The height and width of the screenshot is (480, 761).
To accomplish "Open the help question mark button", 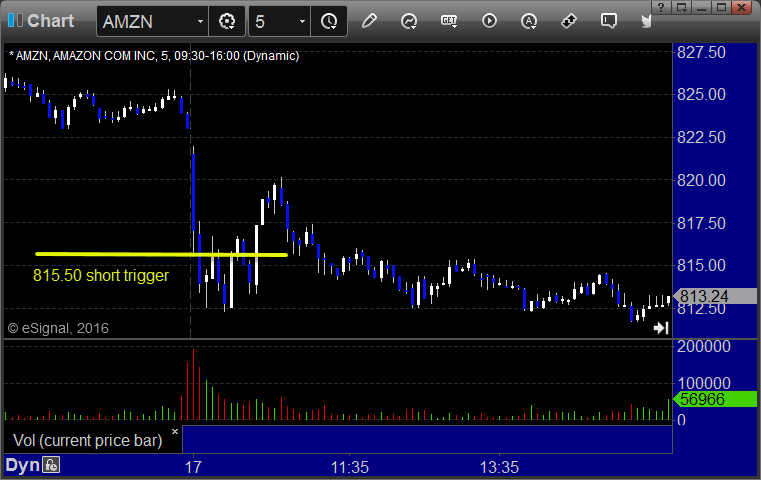I will click(660, 7).
